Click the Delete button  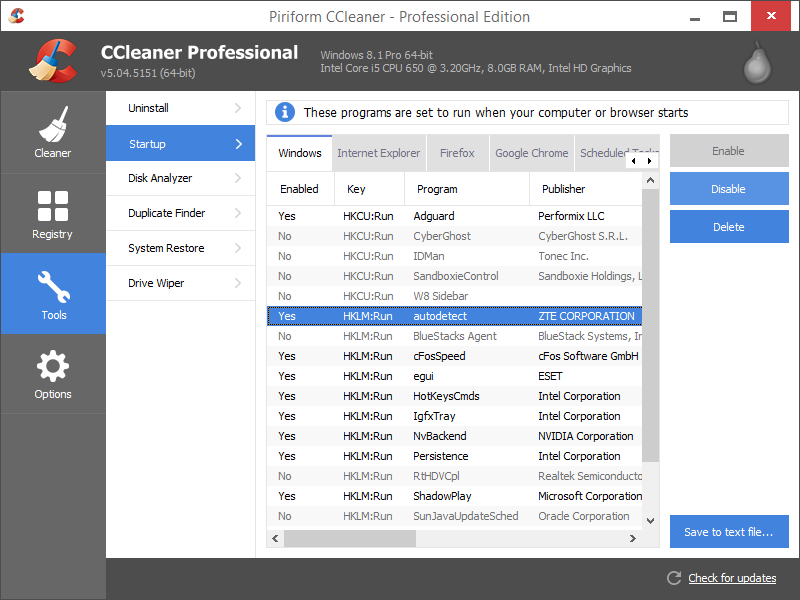coord(729,227)
